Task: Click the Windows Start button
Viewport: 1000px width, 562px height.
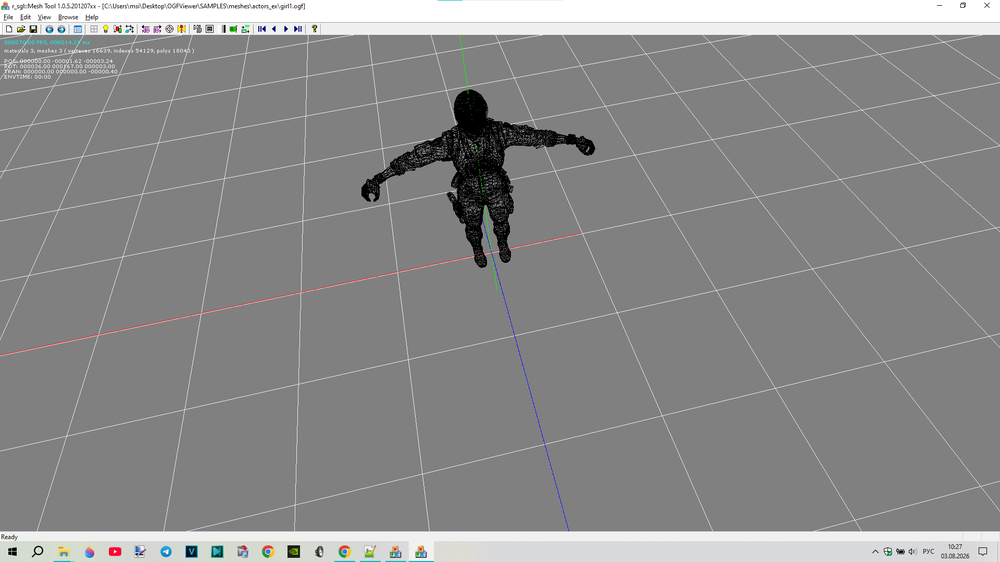Action: tap(12, 552)
